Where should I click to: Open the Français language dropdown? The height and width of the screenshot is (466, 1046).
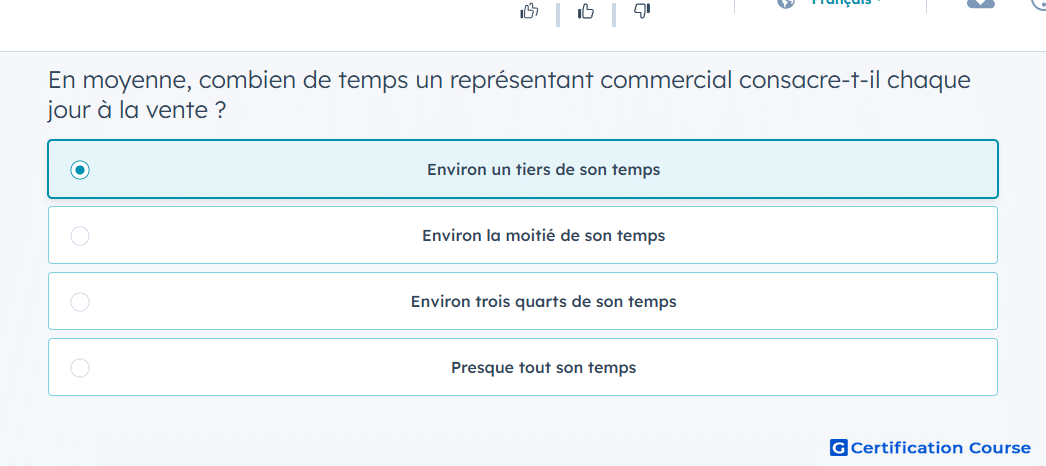pos(841,3)
